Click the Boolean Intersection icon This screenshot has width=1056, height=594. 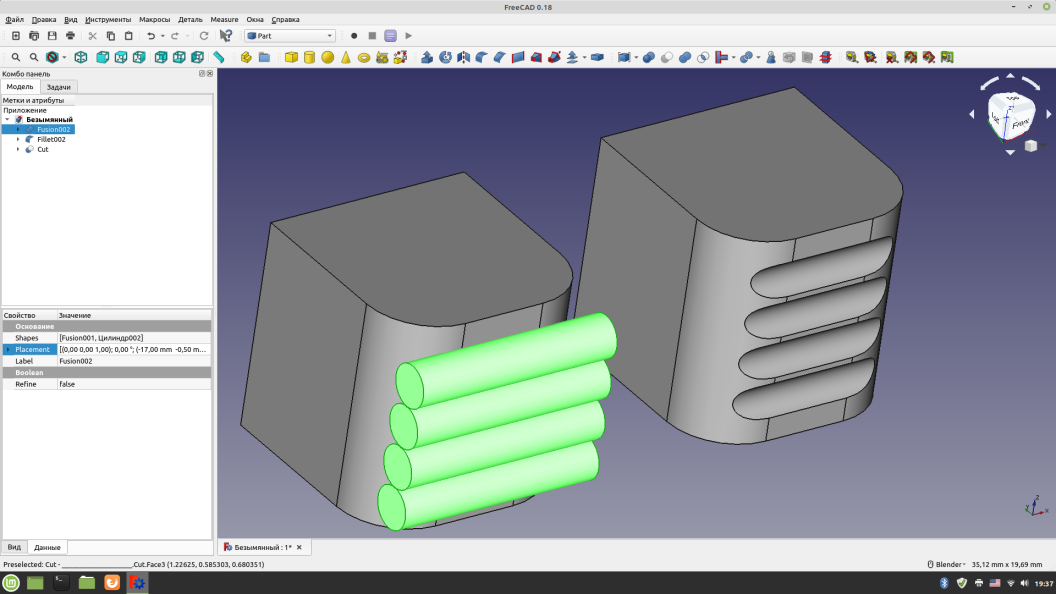point(703,57)
